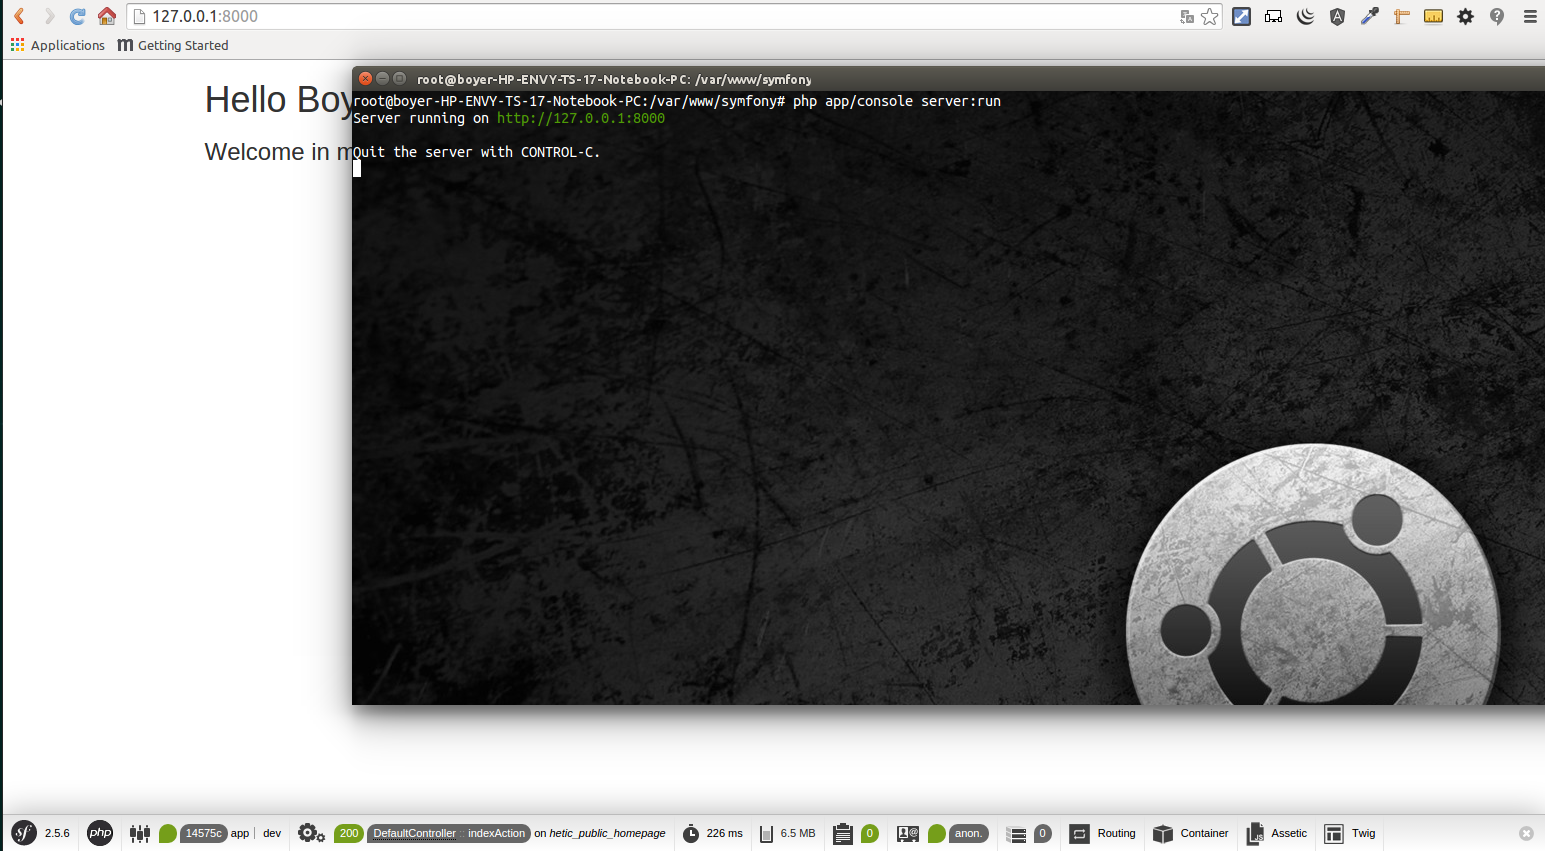1545x851 pixels.
Task: Open the browser home page
Action: click(x=107, y=16)
